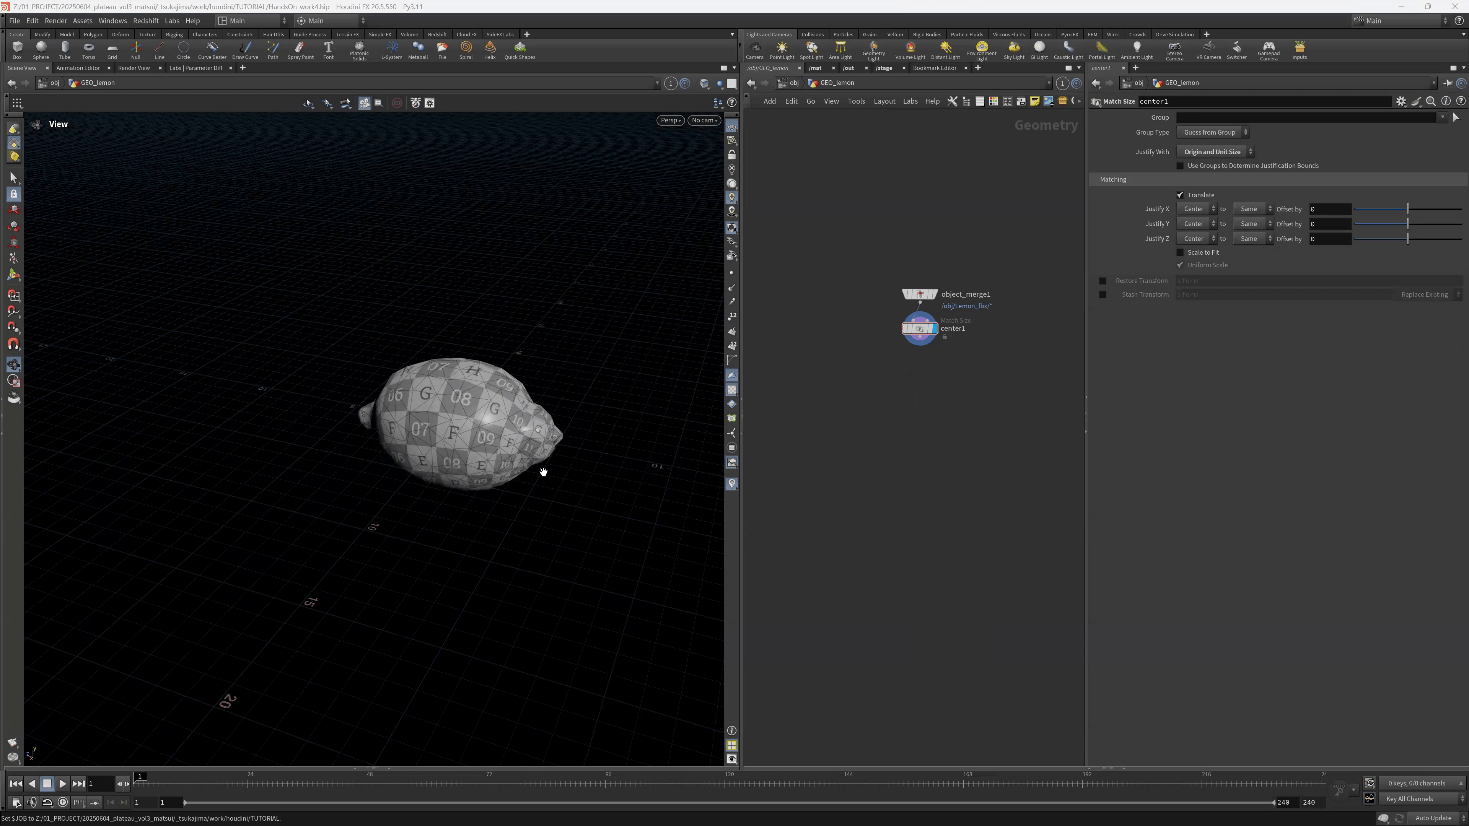This screenshot has width=1469, height=826.
Task: Switch to the Render View tab
Action: (x=134, y=68)
